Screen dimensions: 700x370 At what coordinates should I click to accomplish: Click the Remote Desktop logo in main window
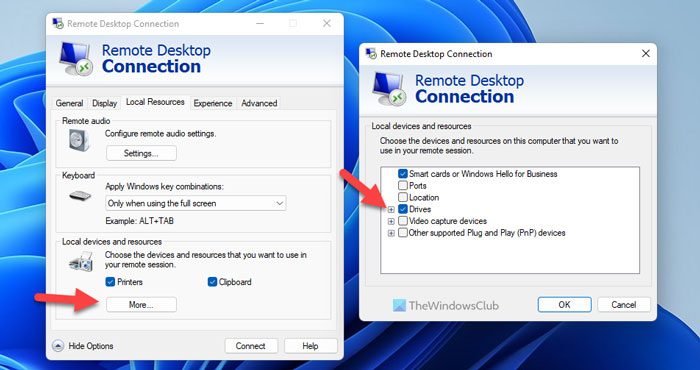(76, 58)
